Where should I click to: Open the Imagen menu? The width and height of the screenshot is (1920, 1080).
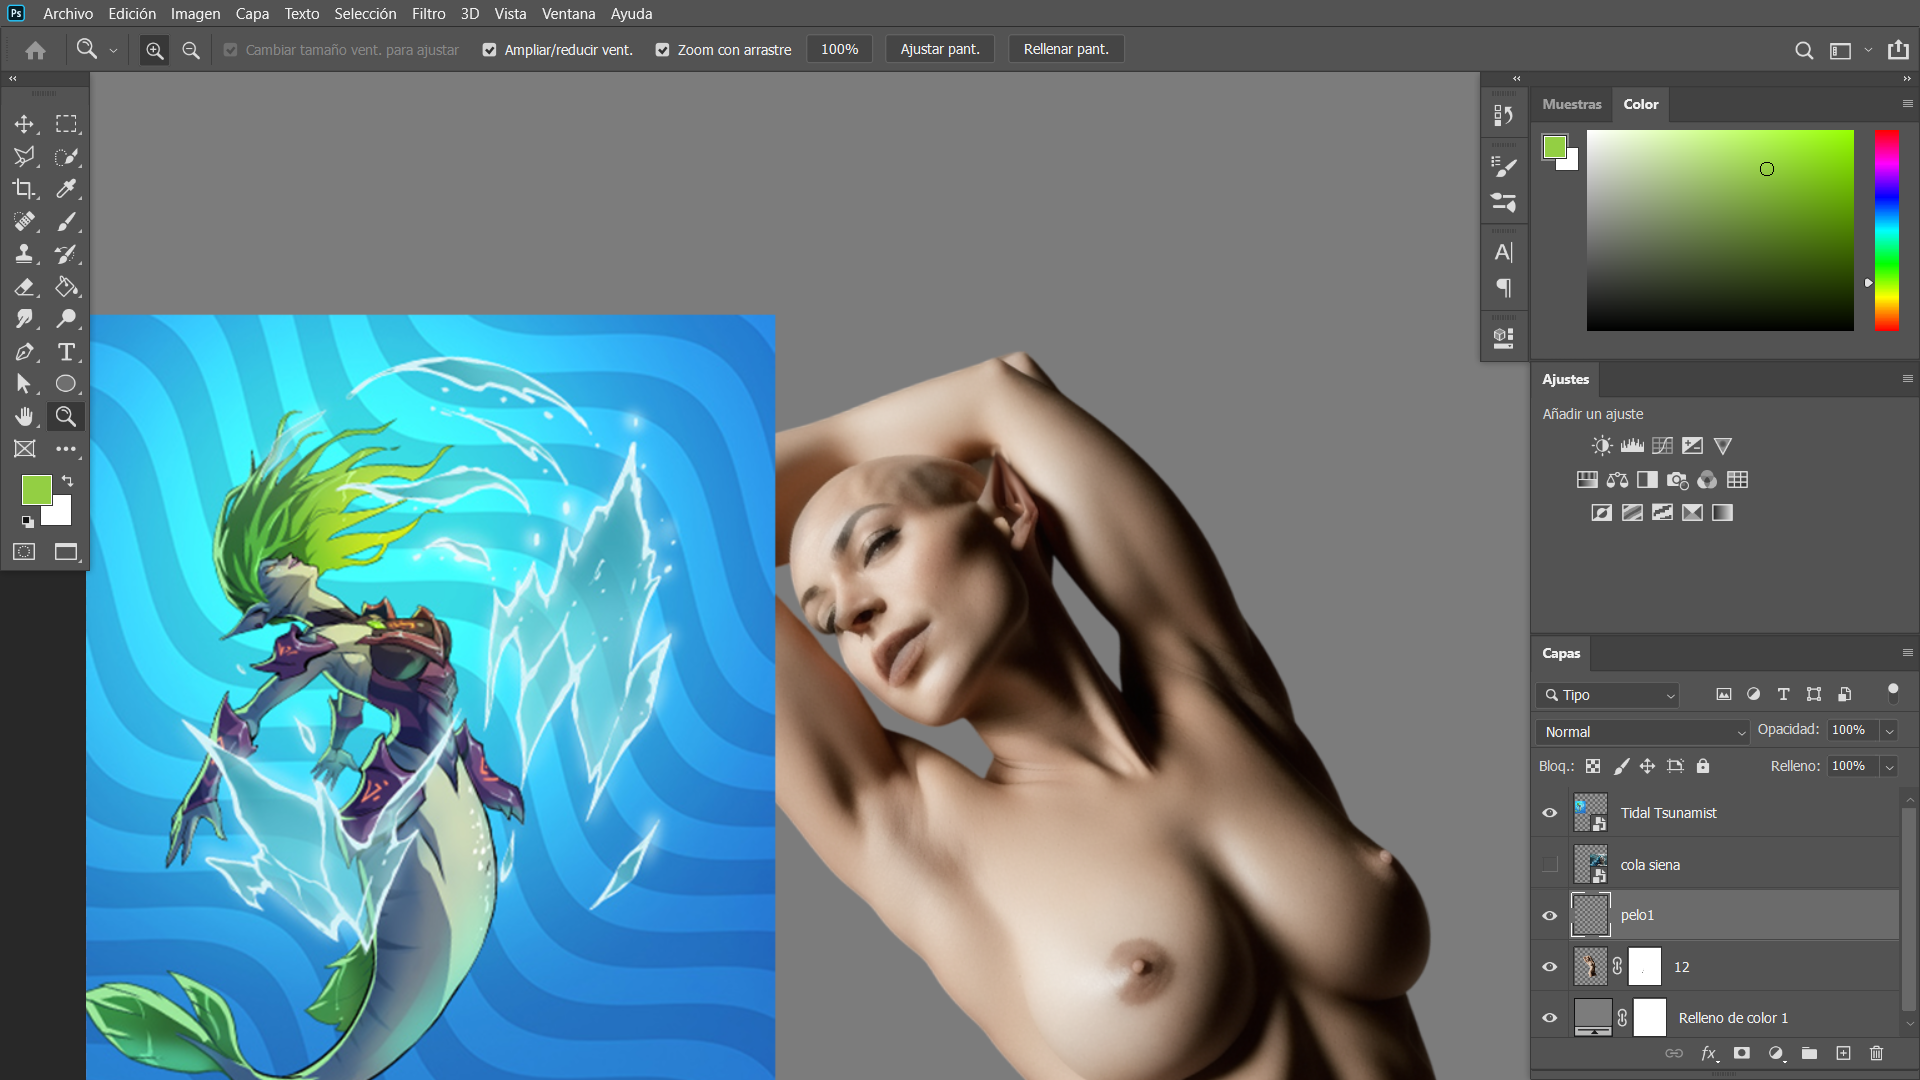tap(195, 14)
